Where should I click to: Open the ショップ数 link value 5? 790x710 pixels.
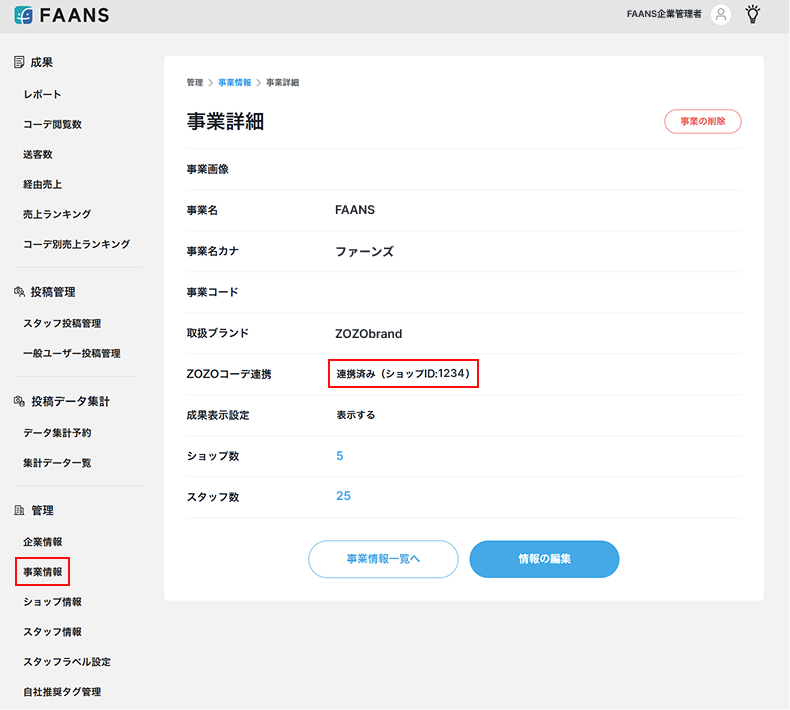tap(340, 456)
